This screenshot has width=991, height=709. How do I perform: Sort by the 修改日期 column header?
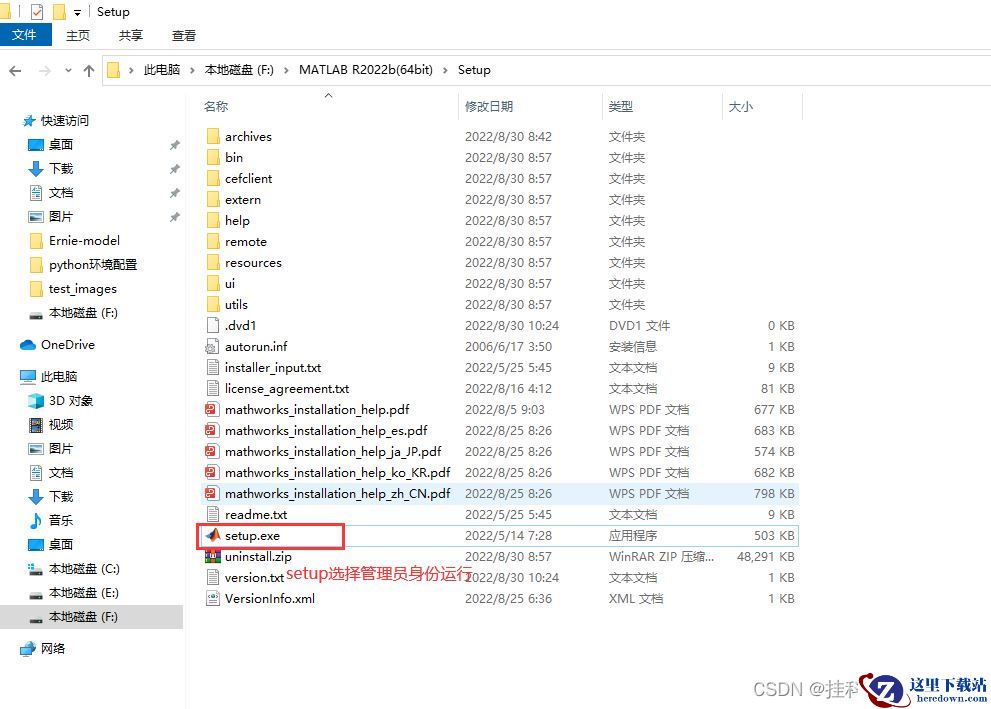489,106
